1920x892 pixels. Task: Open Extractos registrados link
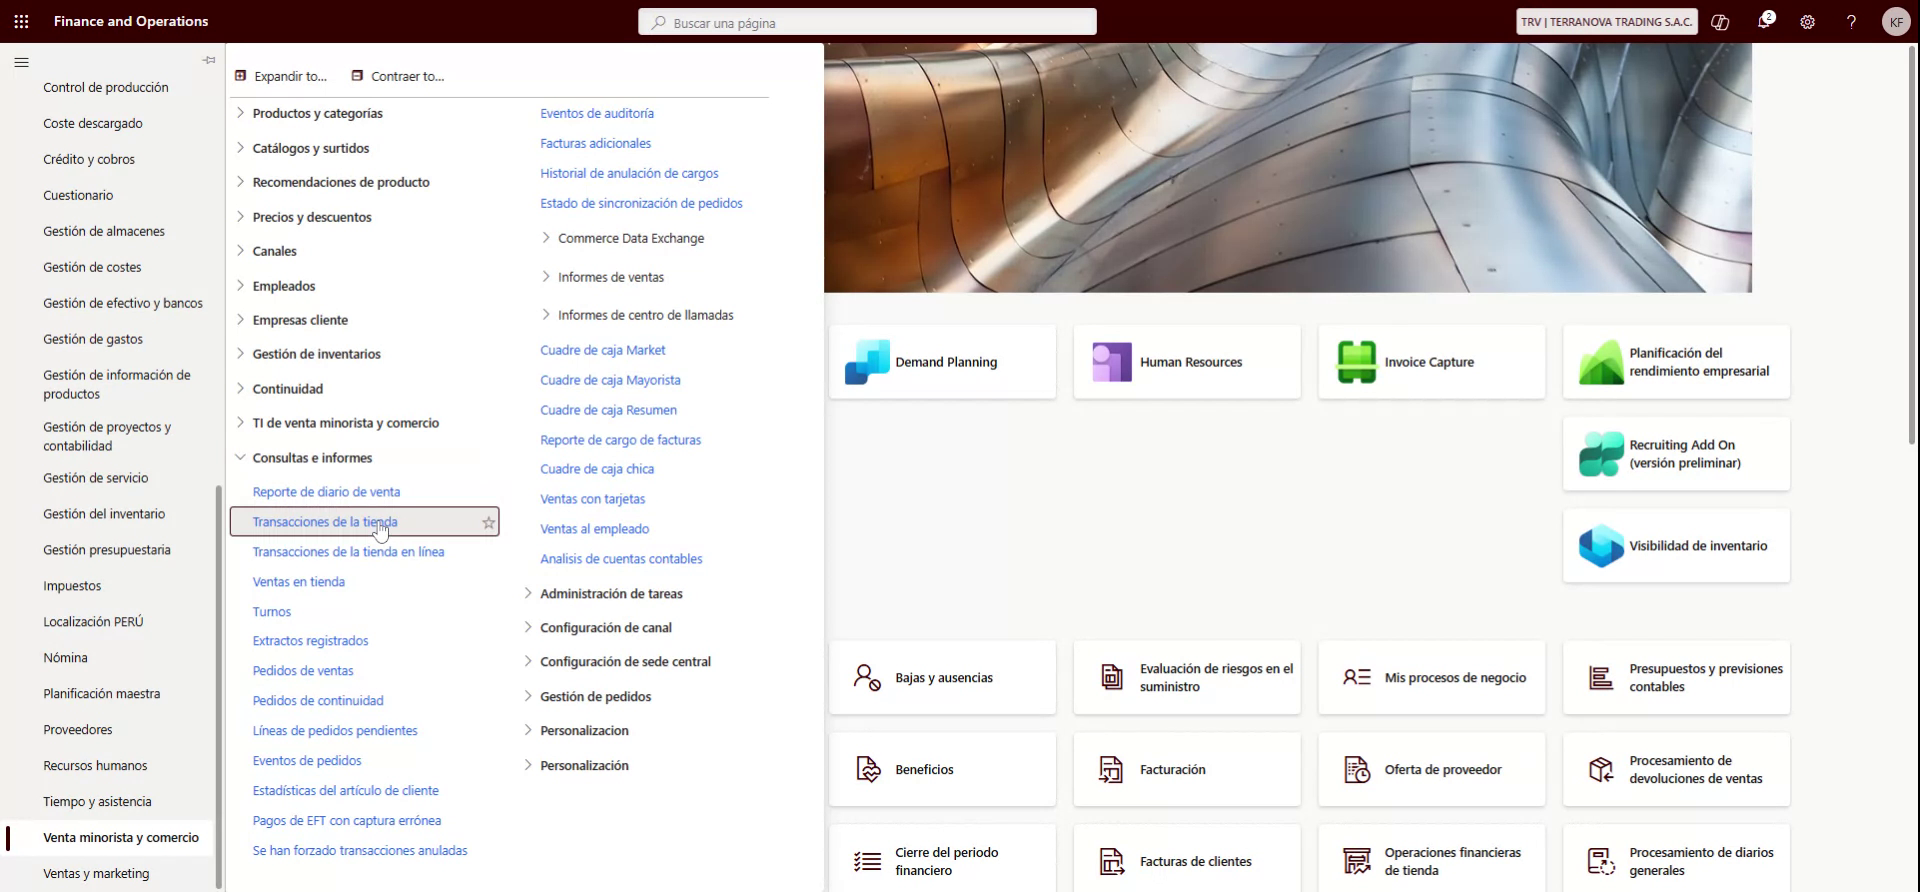310,641
